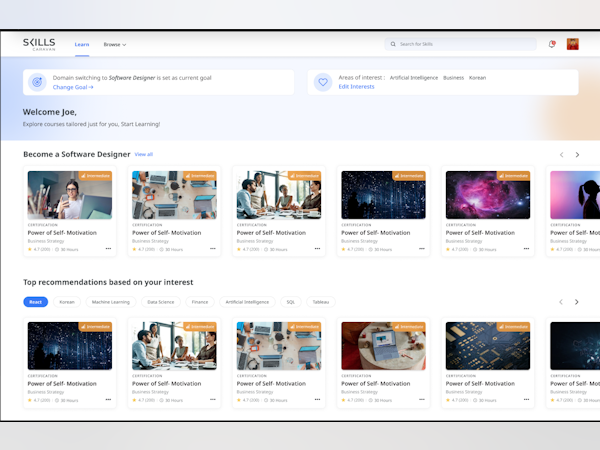
Task: Click the Search for Skills field
Action: [460, 44]
